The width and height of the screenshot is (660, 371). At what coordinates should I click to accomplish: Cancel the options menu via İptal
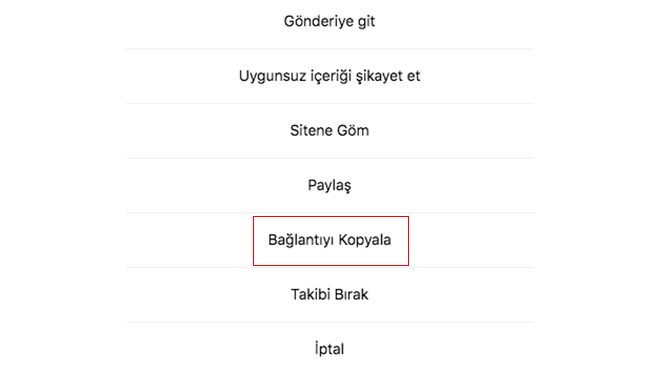(330, 349)
